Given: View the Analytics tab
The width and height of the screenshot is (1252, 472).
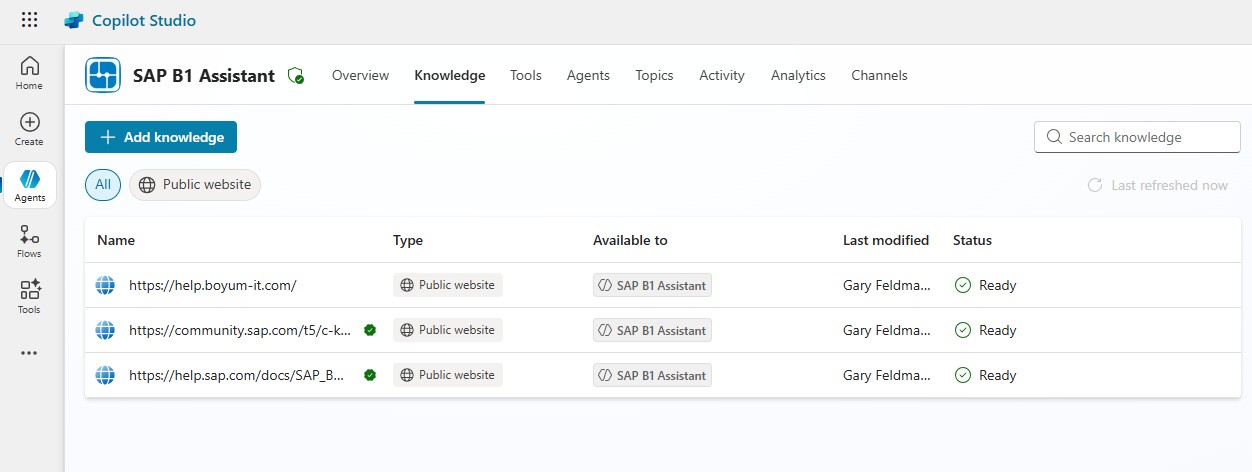Looking at the screenshot, I should coord(798,75).
